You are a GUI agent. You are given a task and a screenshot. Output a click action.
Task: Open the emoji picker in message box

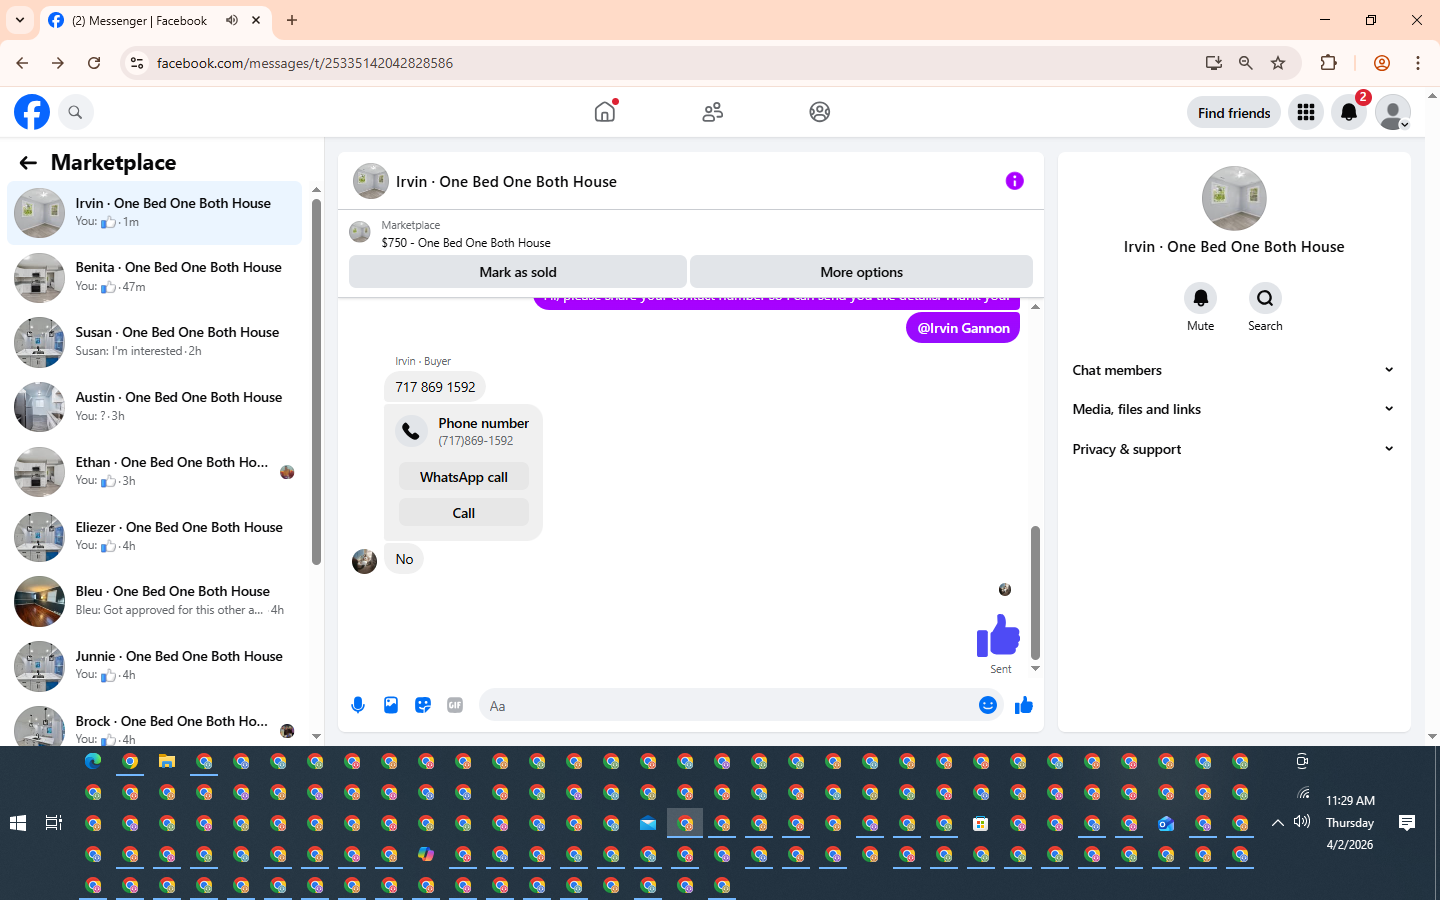[x=988, y=705]
